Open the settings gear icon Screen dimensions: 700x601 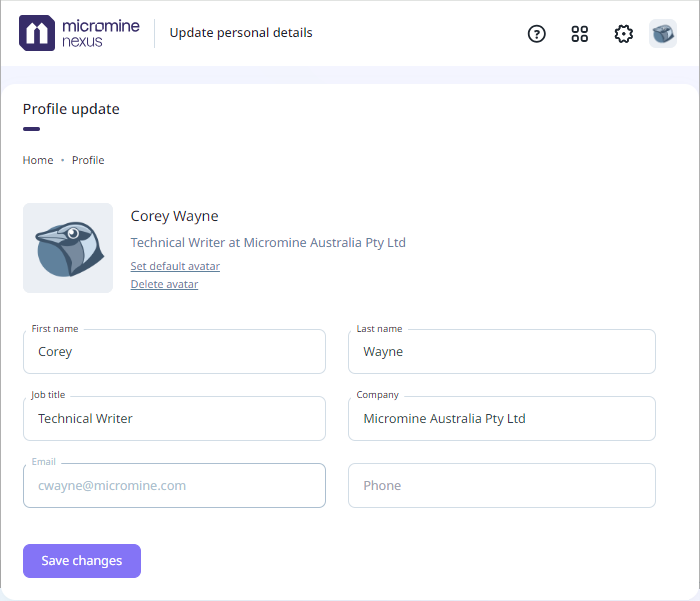[624, 34]
